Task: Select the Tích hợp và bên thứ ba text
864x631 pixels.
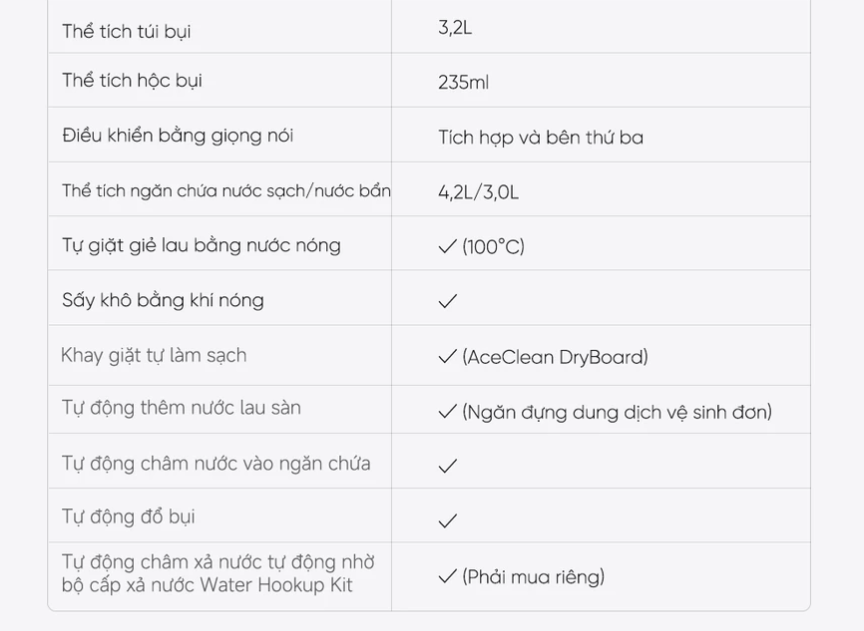Action: click(540, 137)
